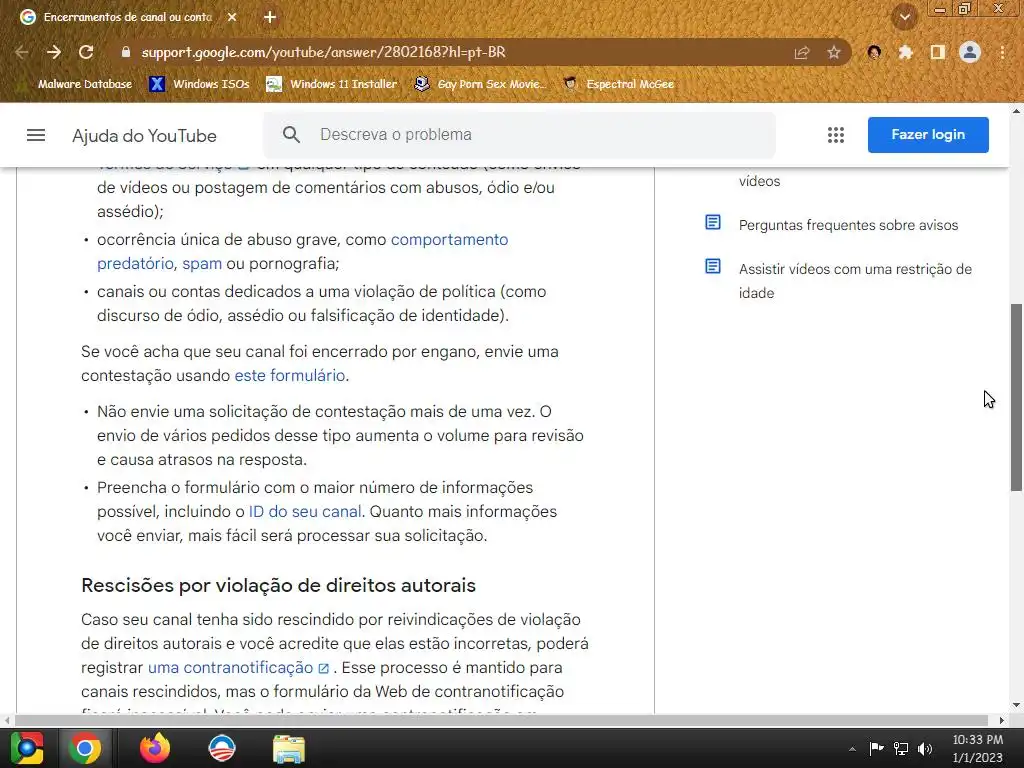Screen dimensions: 1024x768
Task: Close the Encerramentos de canal tab
Action: (232, 18)
